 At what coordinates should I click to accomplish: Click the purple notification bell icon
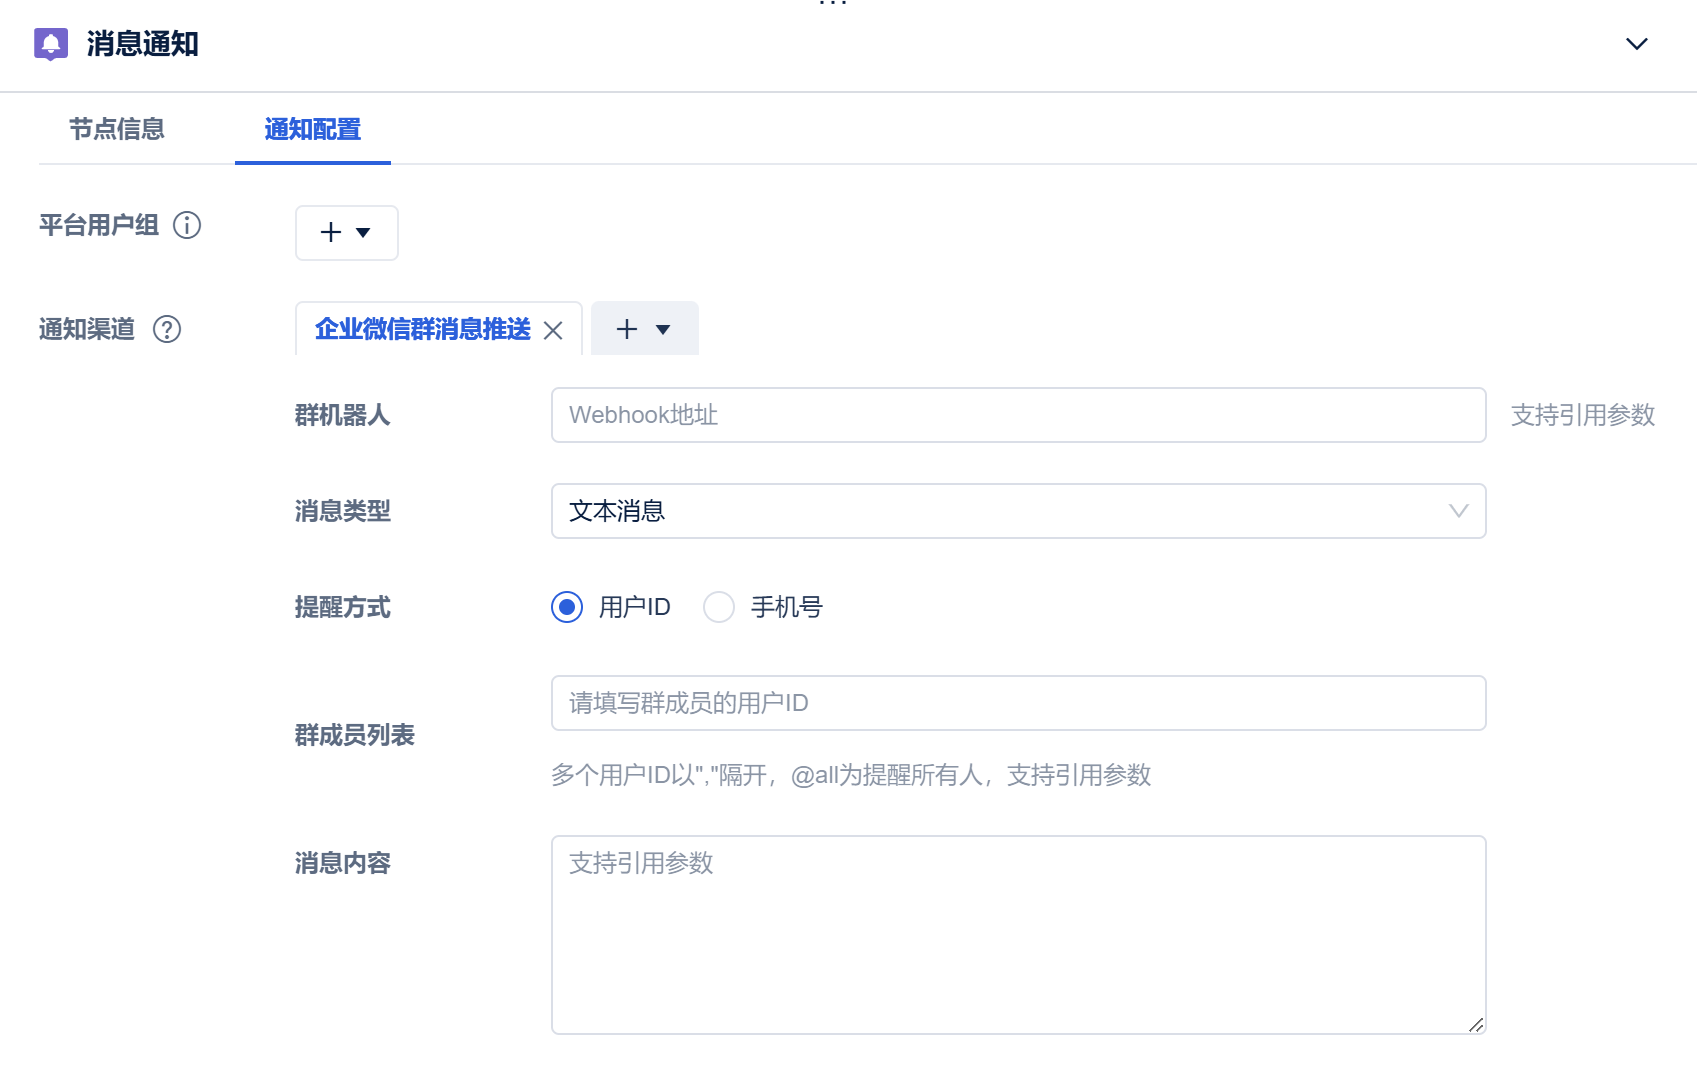[x=51, y=44]
